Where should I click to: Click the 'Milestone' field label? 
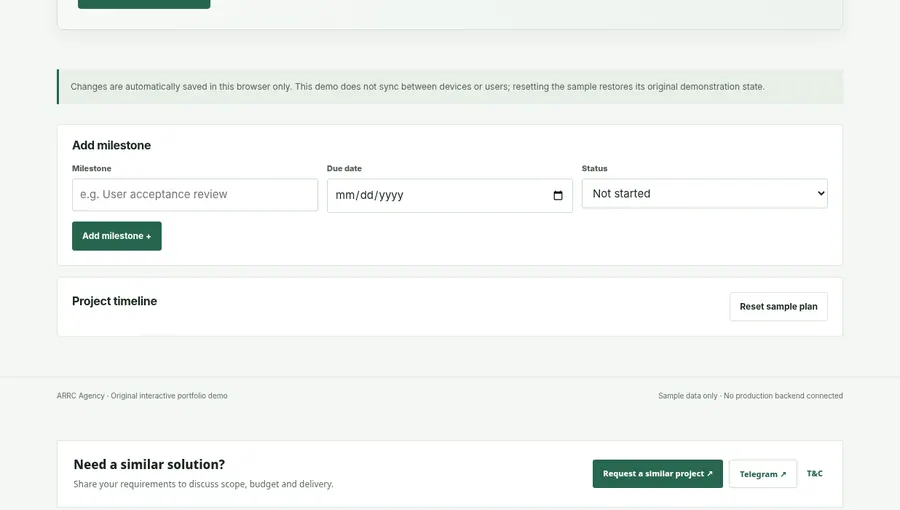[x=91, y=168]
